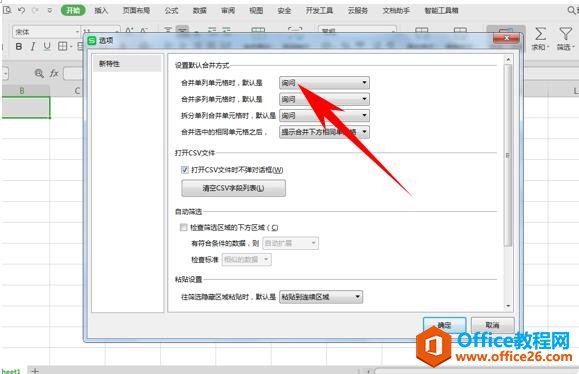Screen dimensions: 579x374
Task: Switch to the 审阅 ribbon tab
Action: pos(228,11)
